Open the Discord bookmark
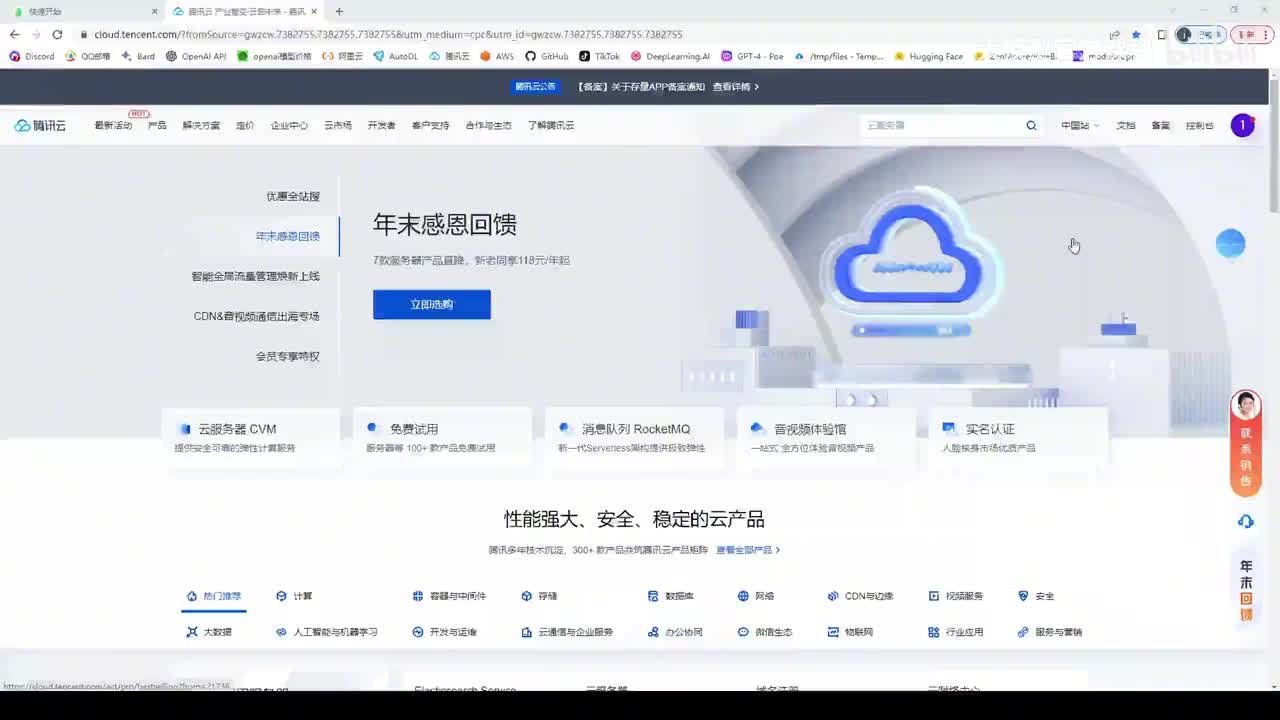 (x=32, y=56)
